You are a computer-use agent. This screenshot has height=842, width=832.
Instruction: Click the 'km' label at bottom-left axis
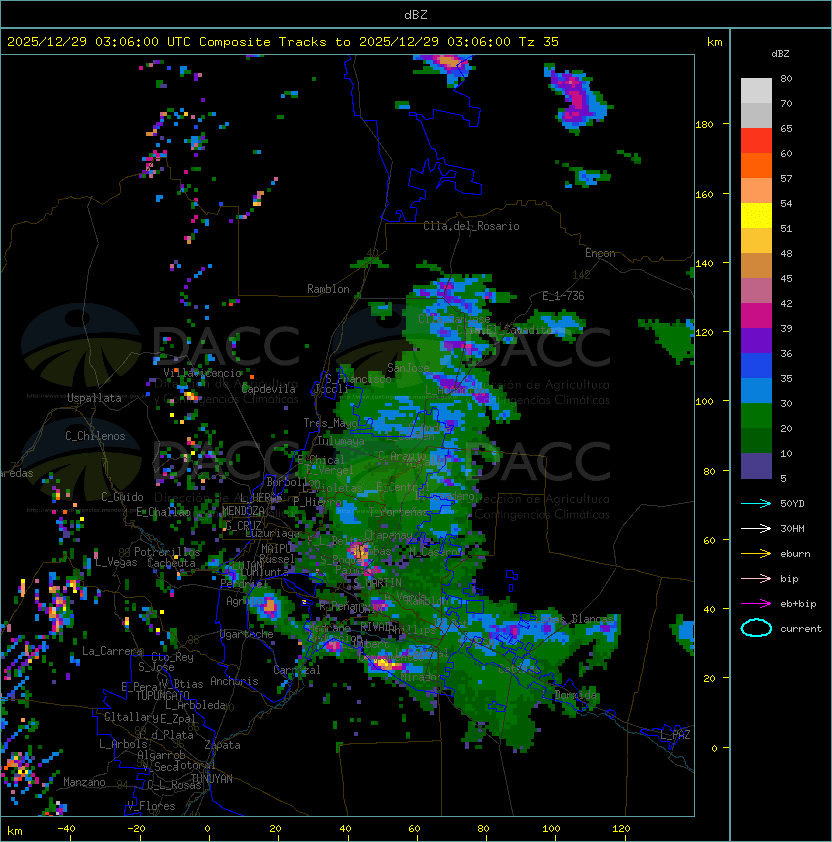point(15,831)
